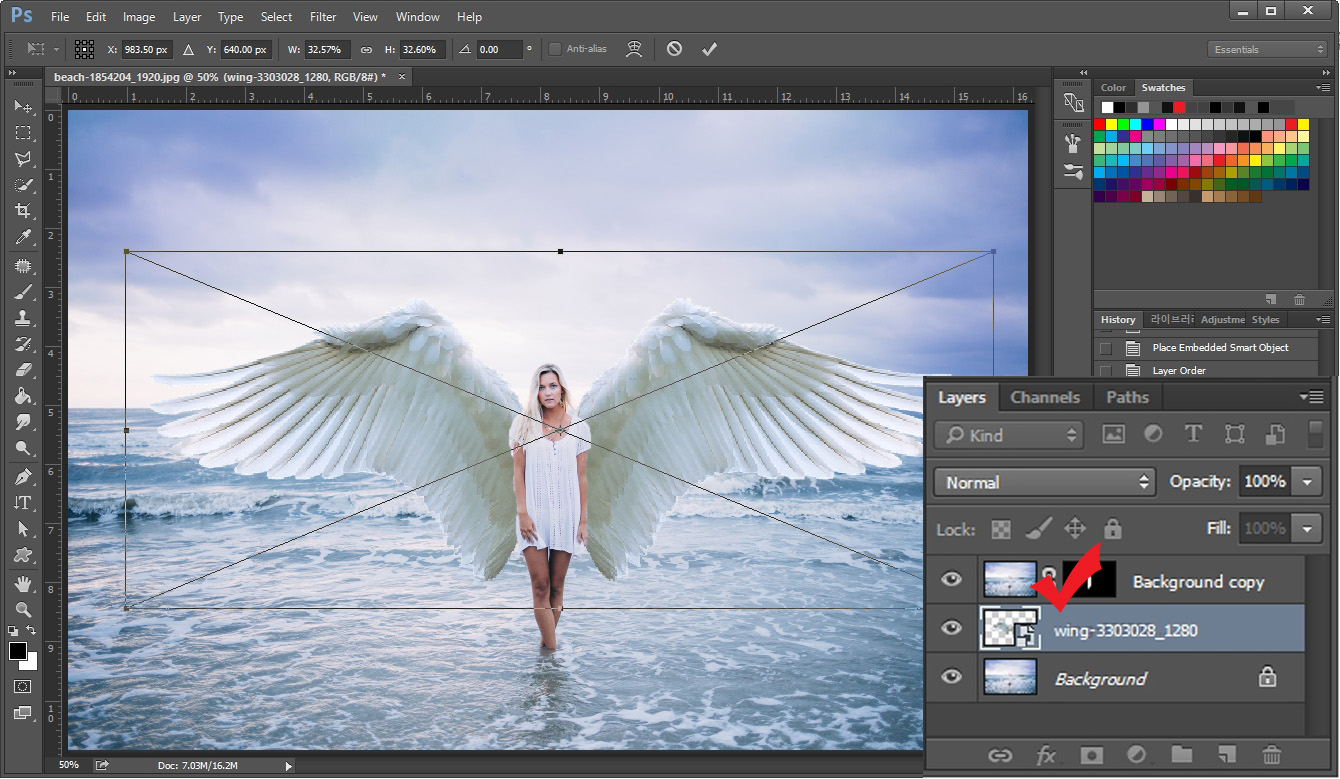The height and width of the screenshot is (779, 1340).
Task: Open the Filter menu
Action: [322, 16]
